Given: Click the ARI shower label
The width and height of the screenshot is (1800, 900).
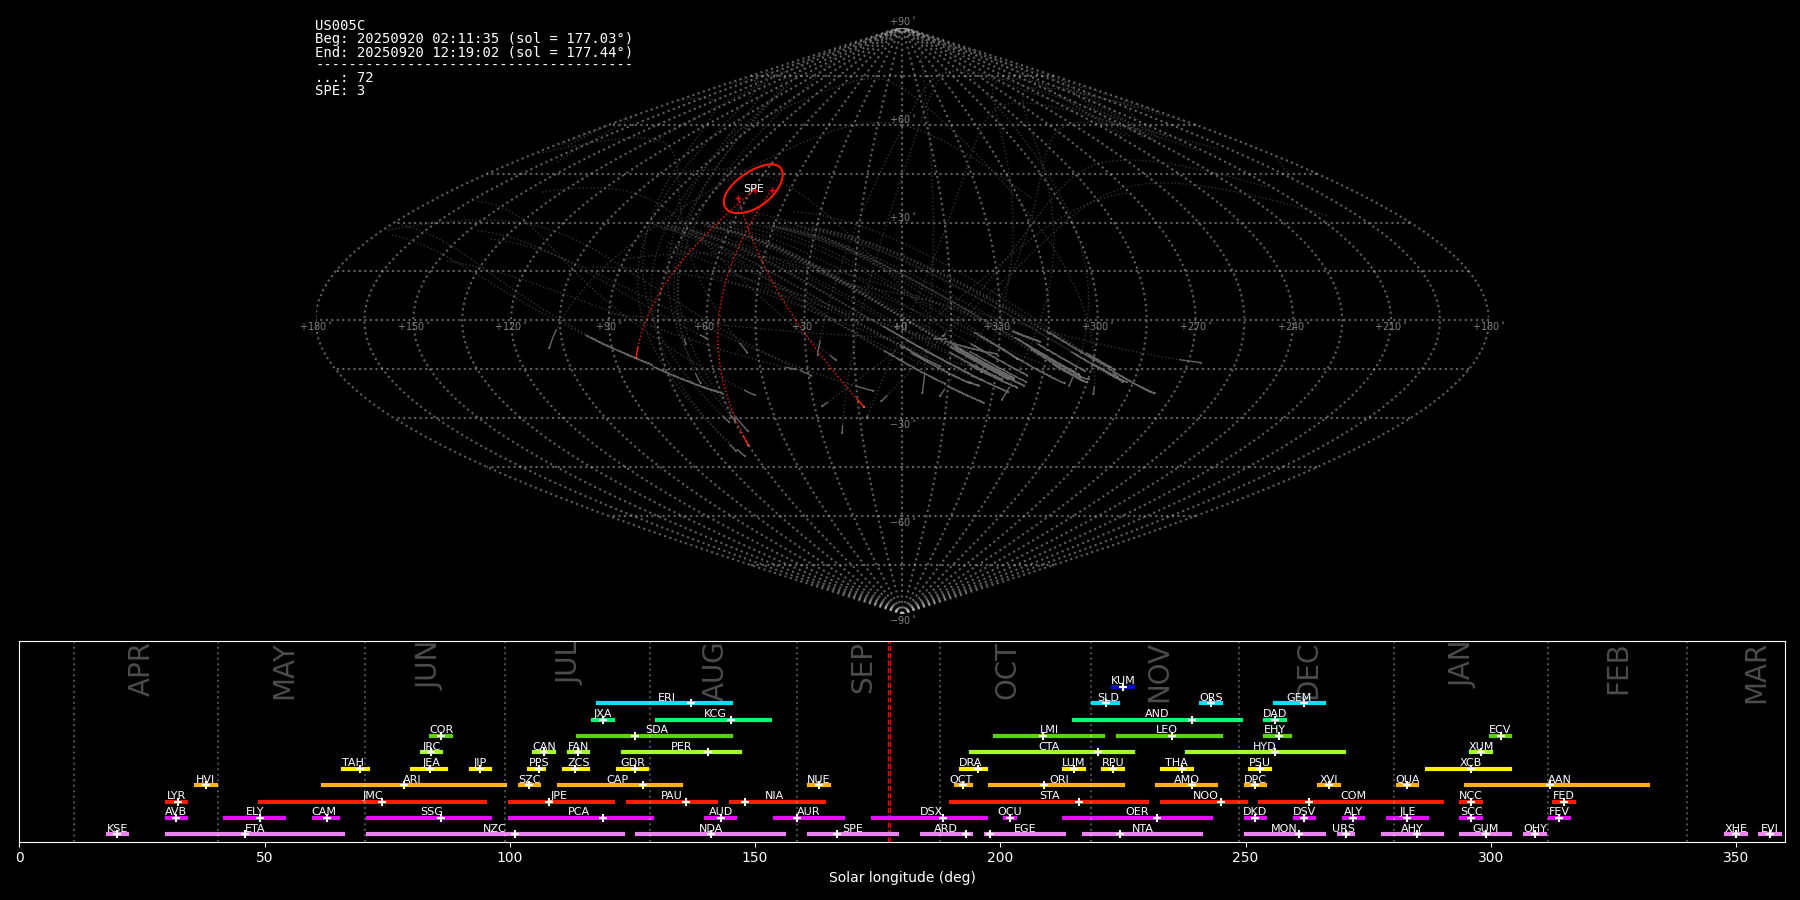Looking at the screenshot, I should 412,780.
